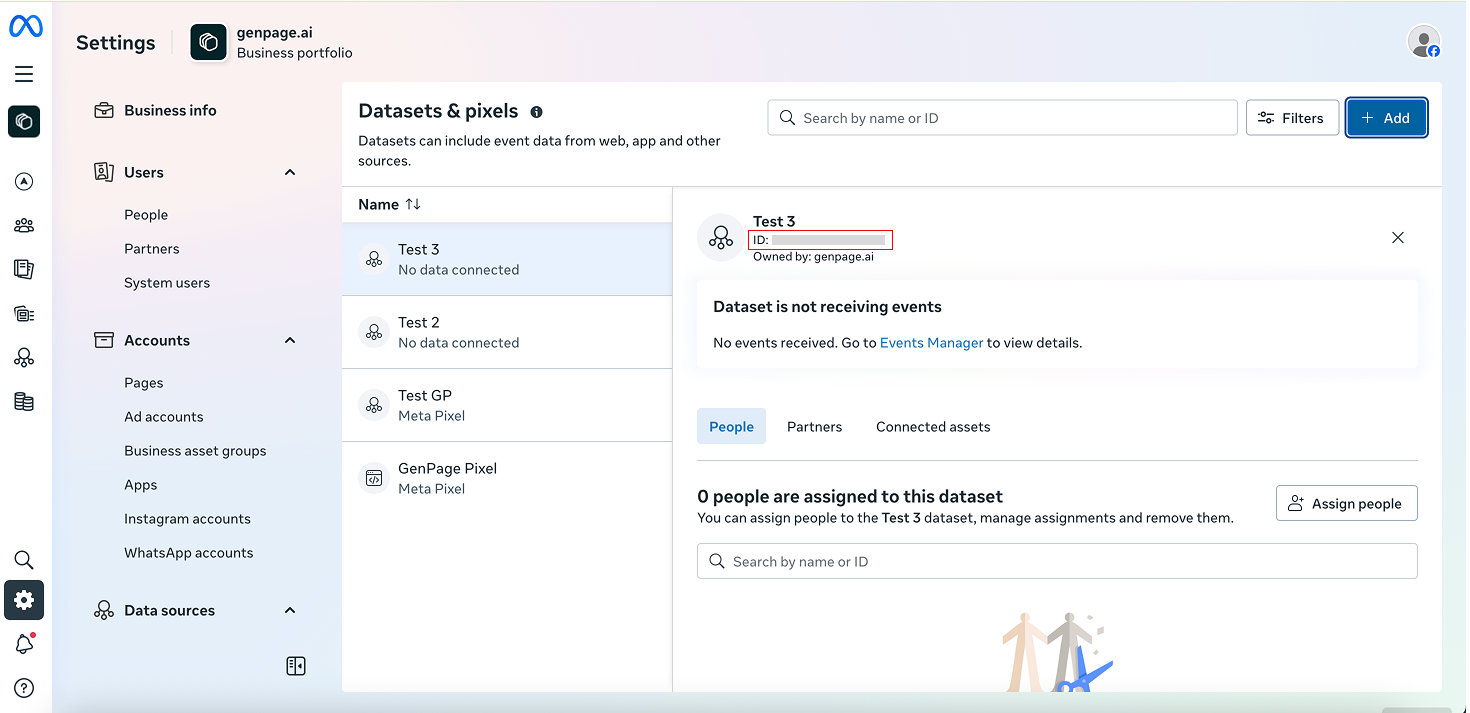Open System users page
The image size is (1470, 713).
point(167,283)
